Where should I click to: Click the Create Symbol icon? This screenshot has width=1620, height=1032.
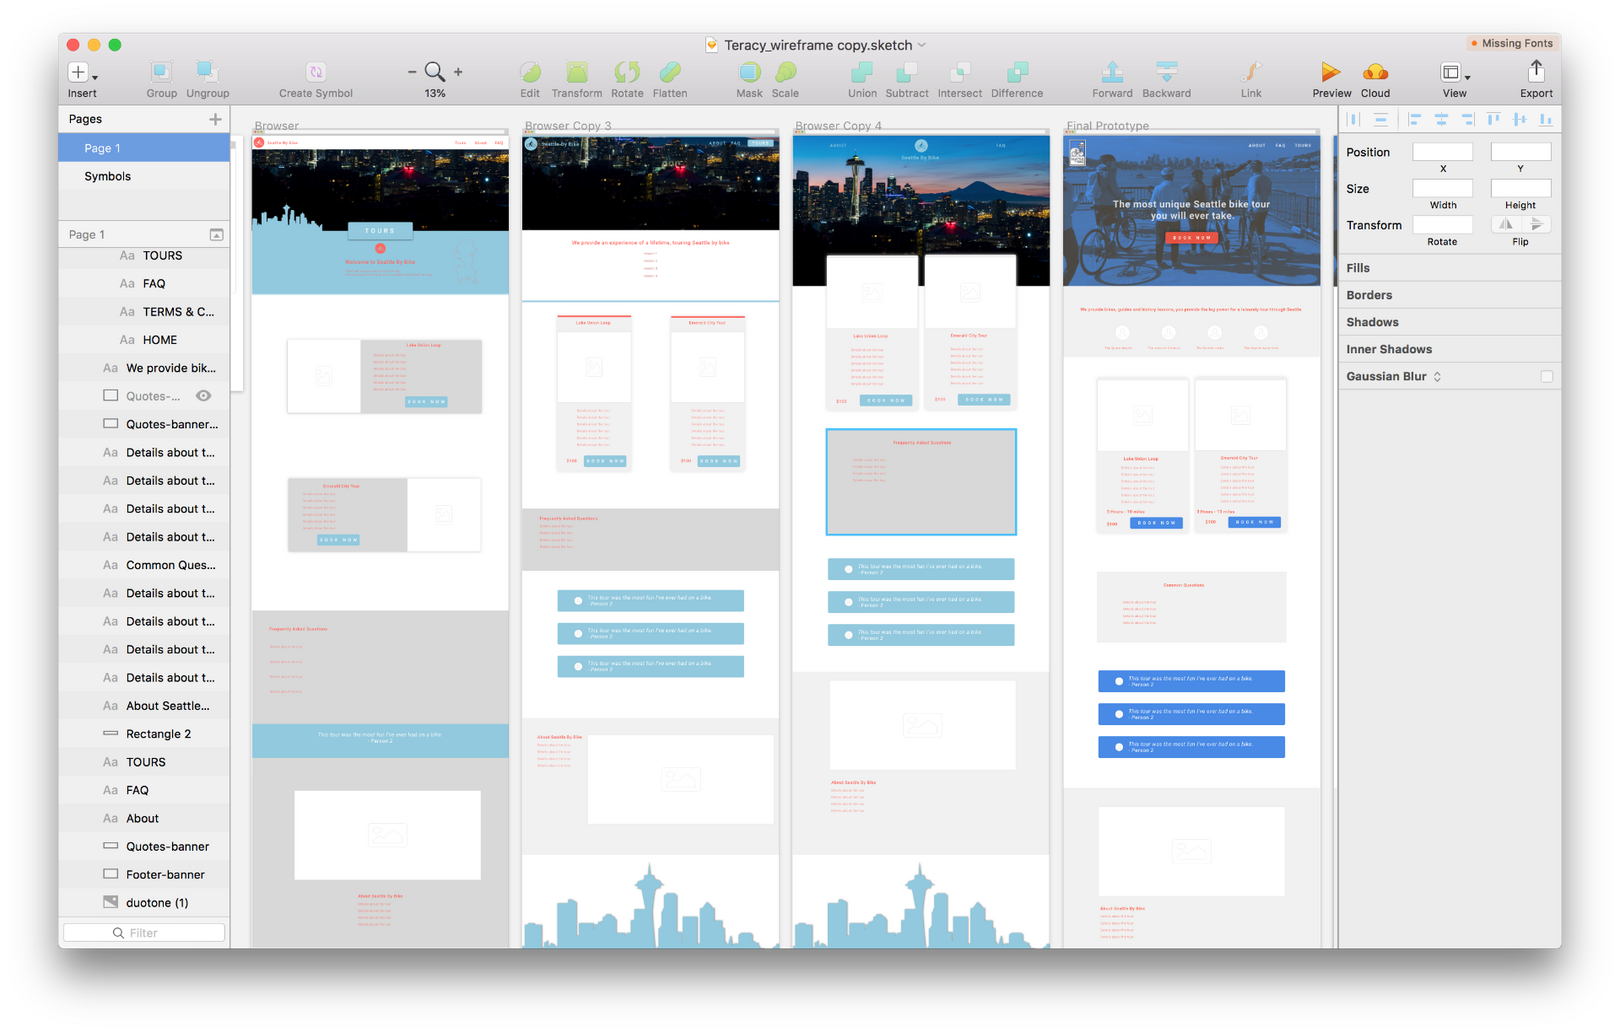[x=315, y=72]
